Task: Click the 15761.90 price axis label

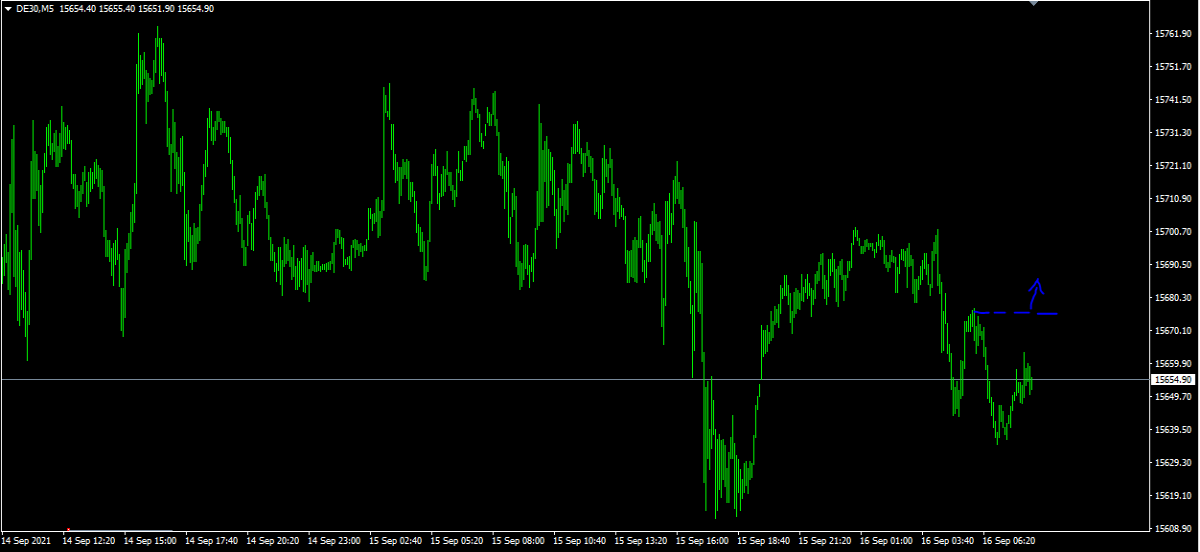Action: click(1172, 34)
